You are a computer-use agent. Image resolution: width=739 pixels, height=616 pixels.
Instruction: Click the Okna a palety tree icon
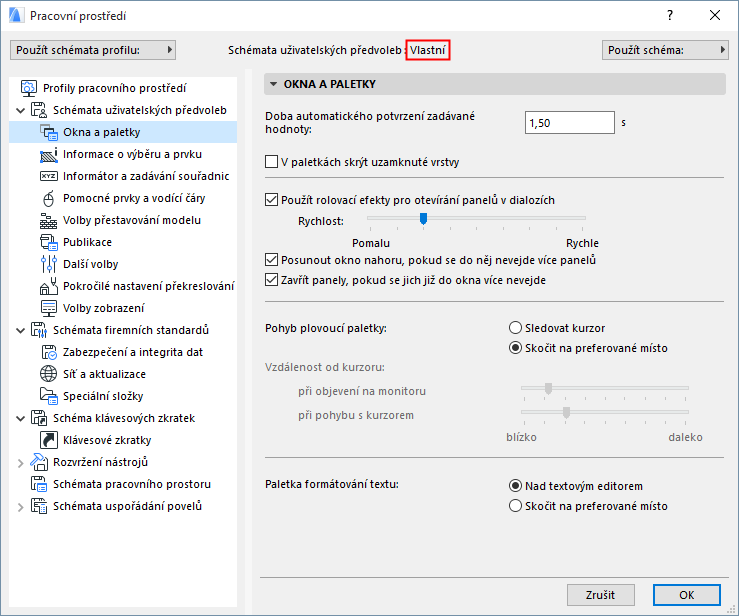pyautogui.click(x=50, y=132)
